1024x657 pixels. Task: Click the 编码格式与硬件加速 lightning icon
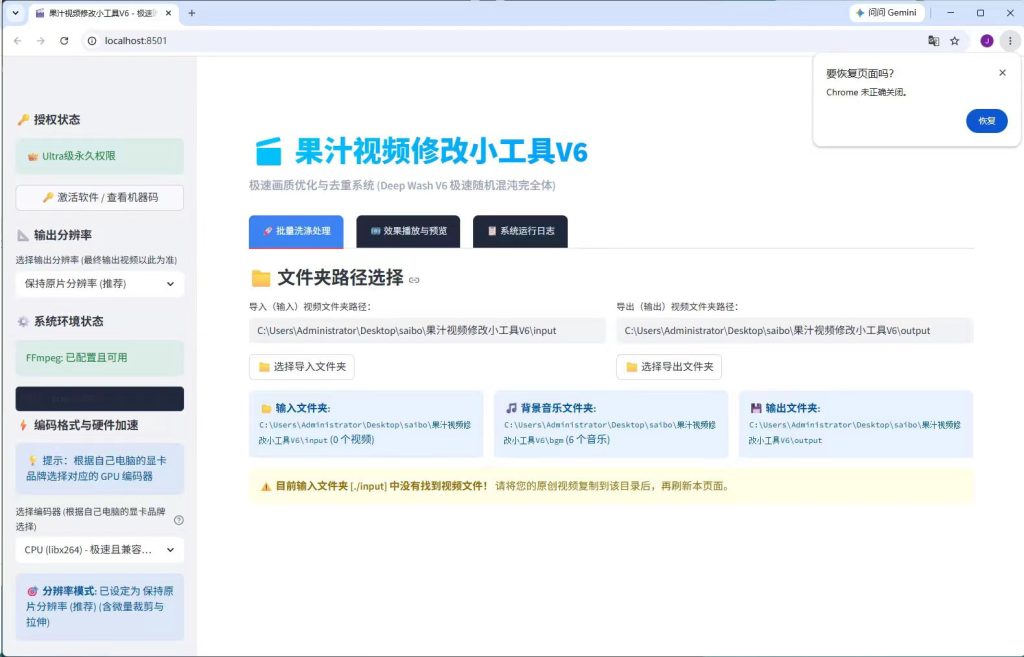pyautogui.click(x=23, y=425)
